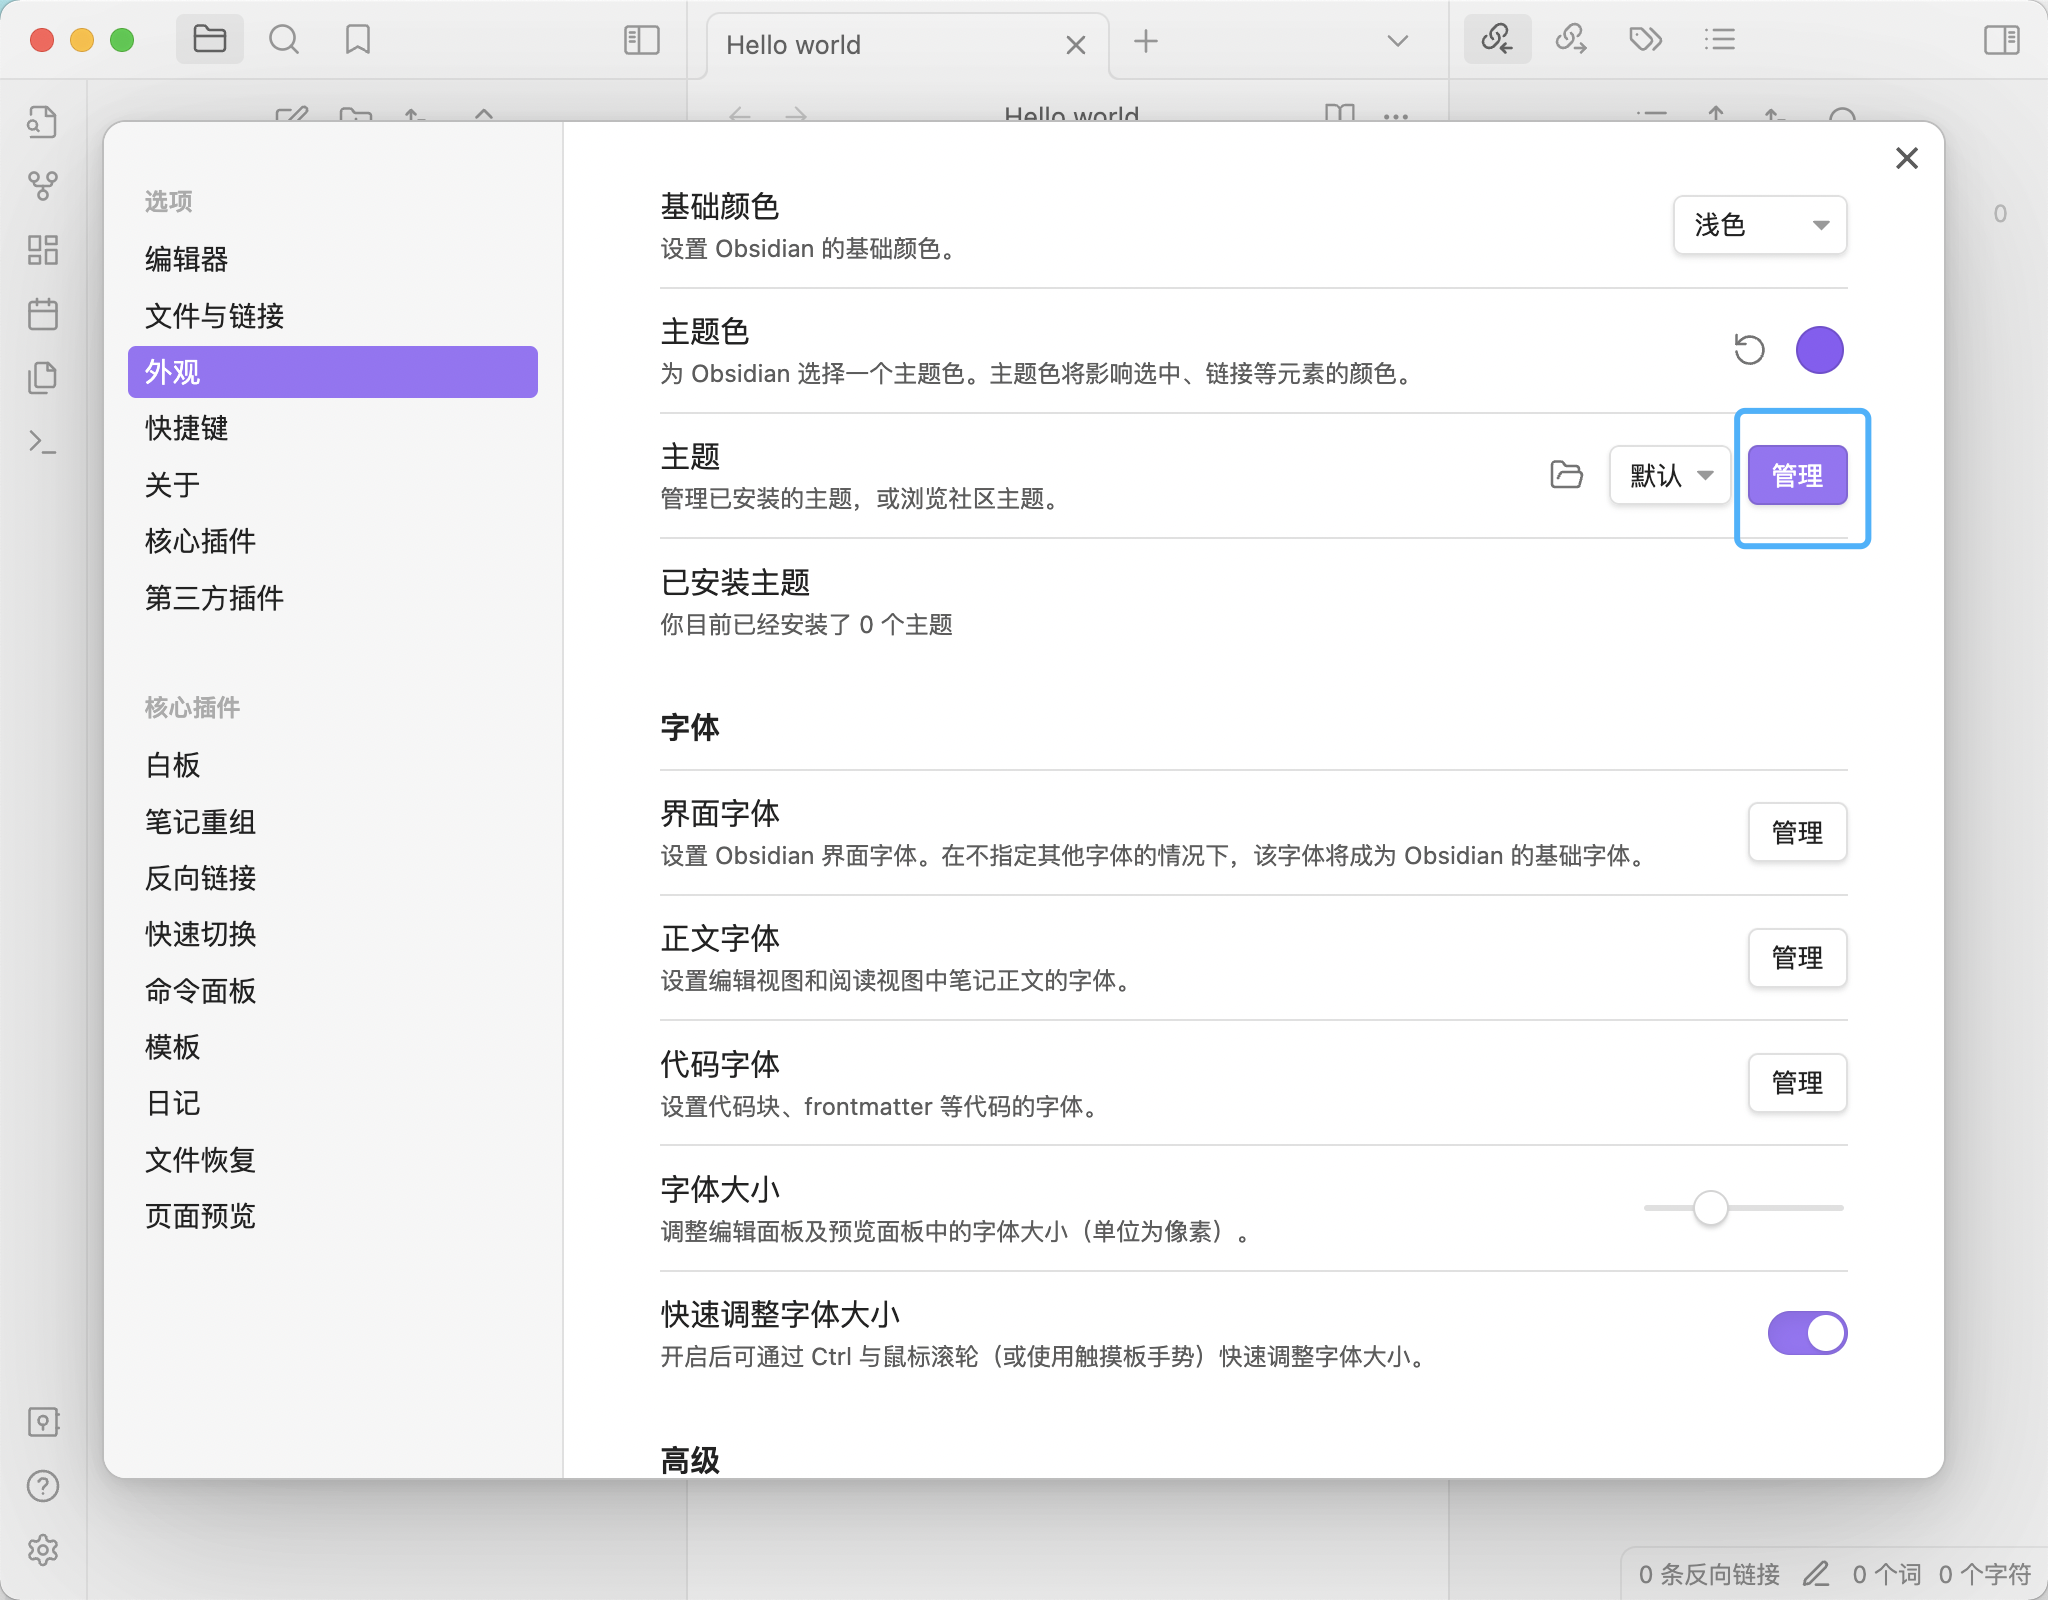Open the 浅色 base color dropdown
The image size is (2048, 1600).
pyautogui.click(x=1759, y=225)
